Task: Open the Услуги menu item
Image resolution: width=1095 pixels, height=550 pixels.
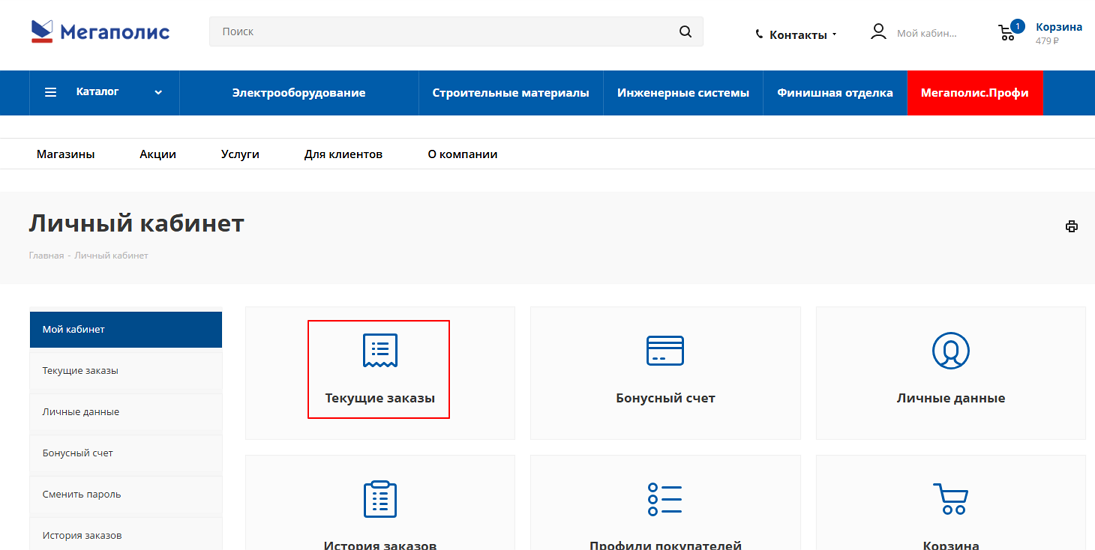Action: pos(240,154)
